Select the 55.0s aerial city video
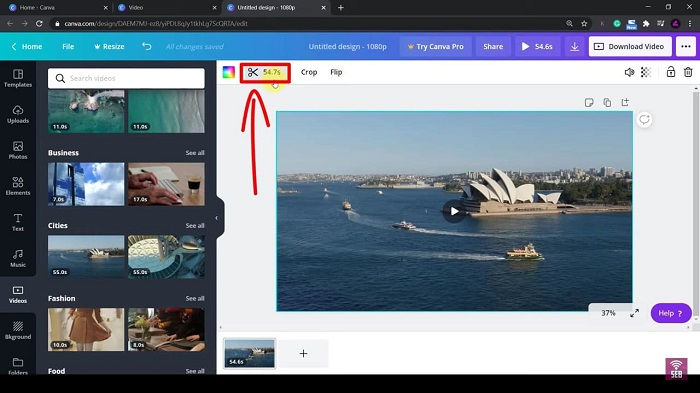The width and height of the screenshot is (700, 393). point(166,257)
